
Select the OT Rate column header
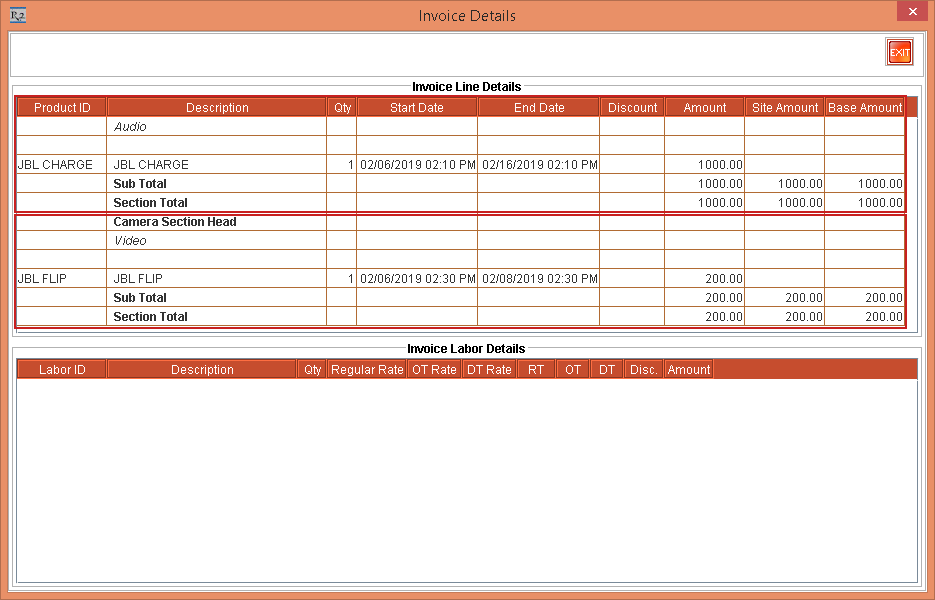pyautogui.click(x=434, y=370)
